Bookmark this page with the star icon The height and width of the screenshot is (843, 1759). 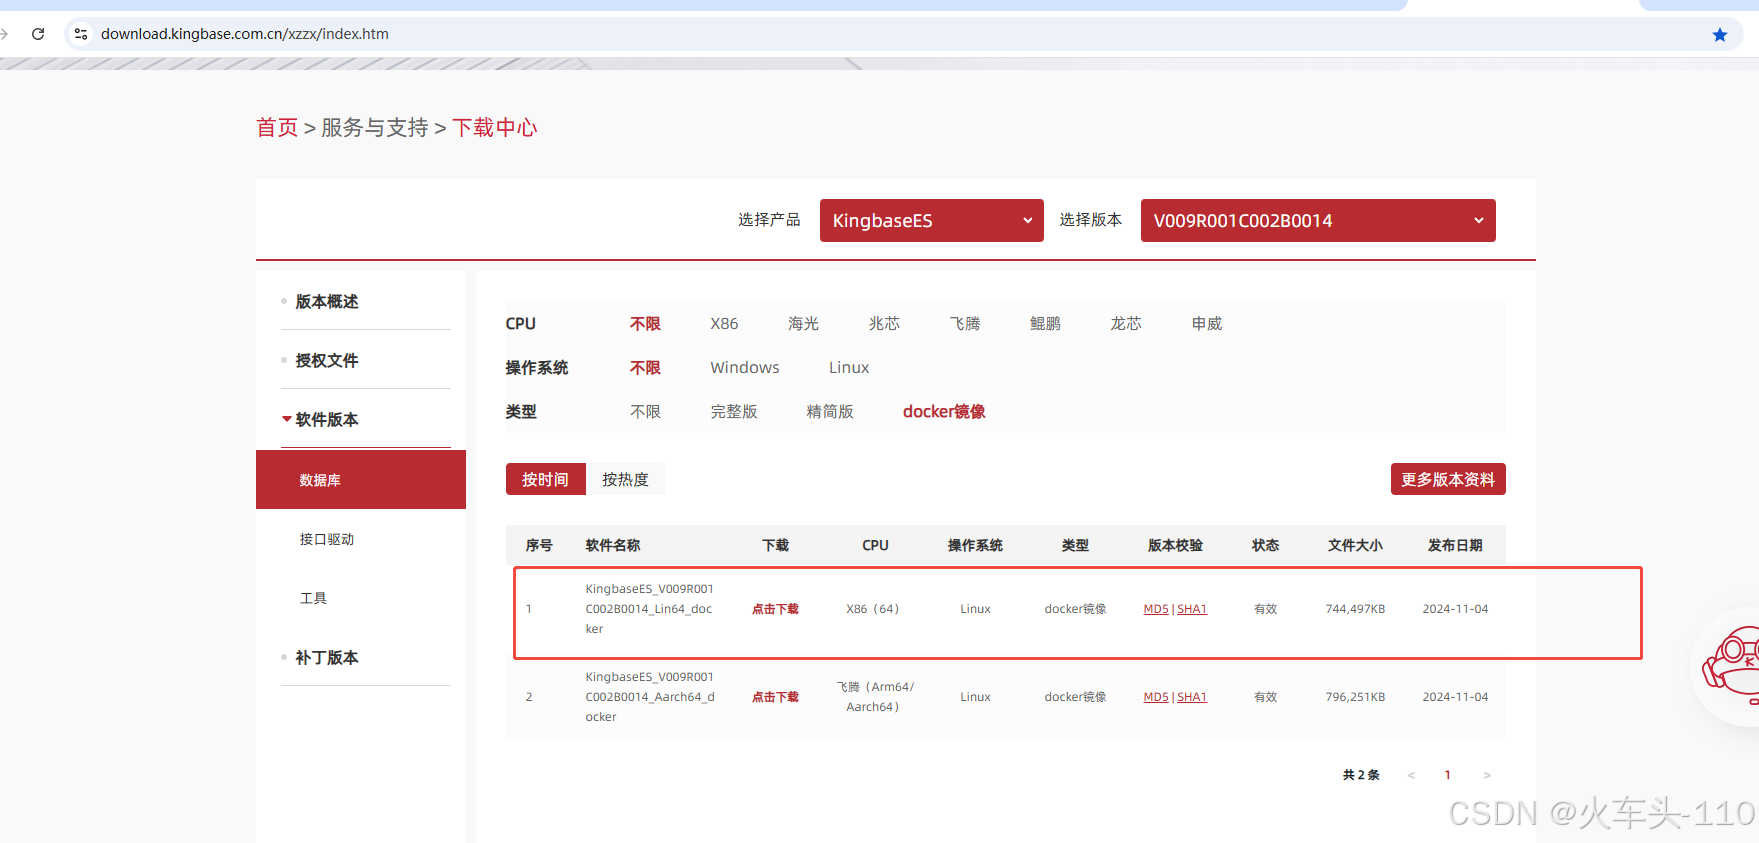tap(1720, 35)
